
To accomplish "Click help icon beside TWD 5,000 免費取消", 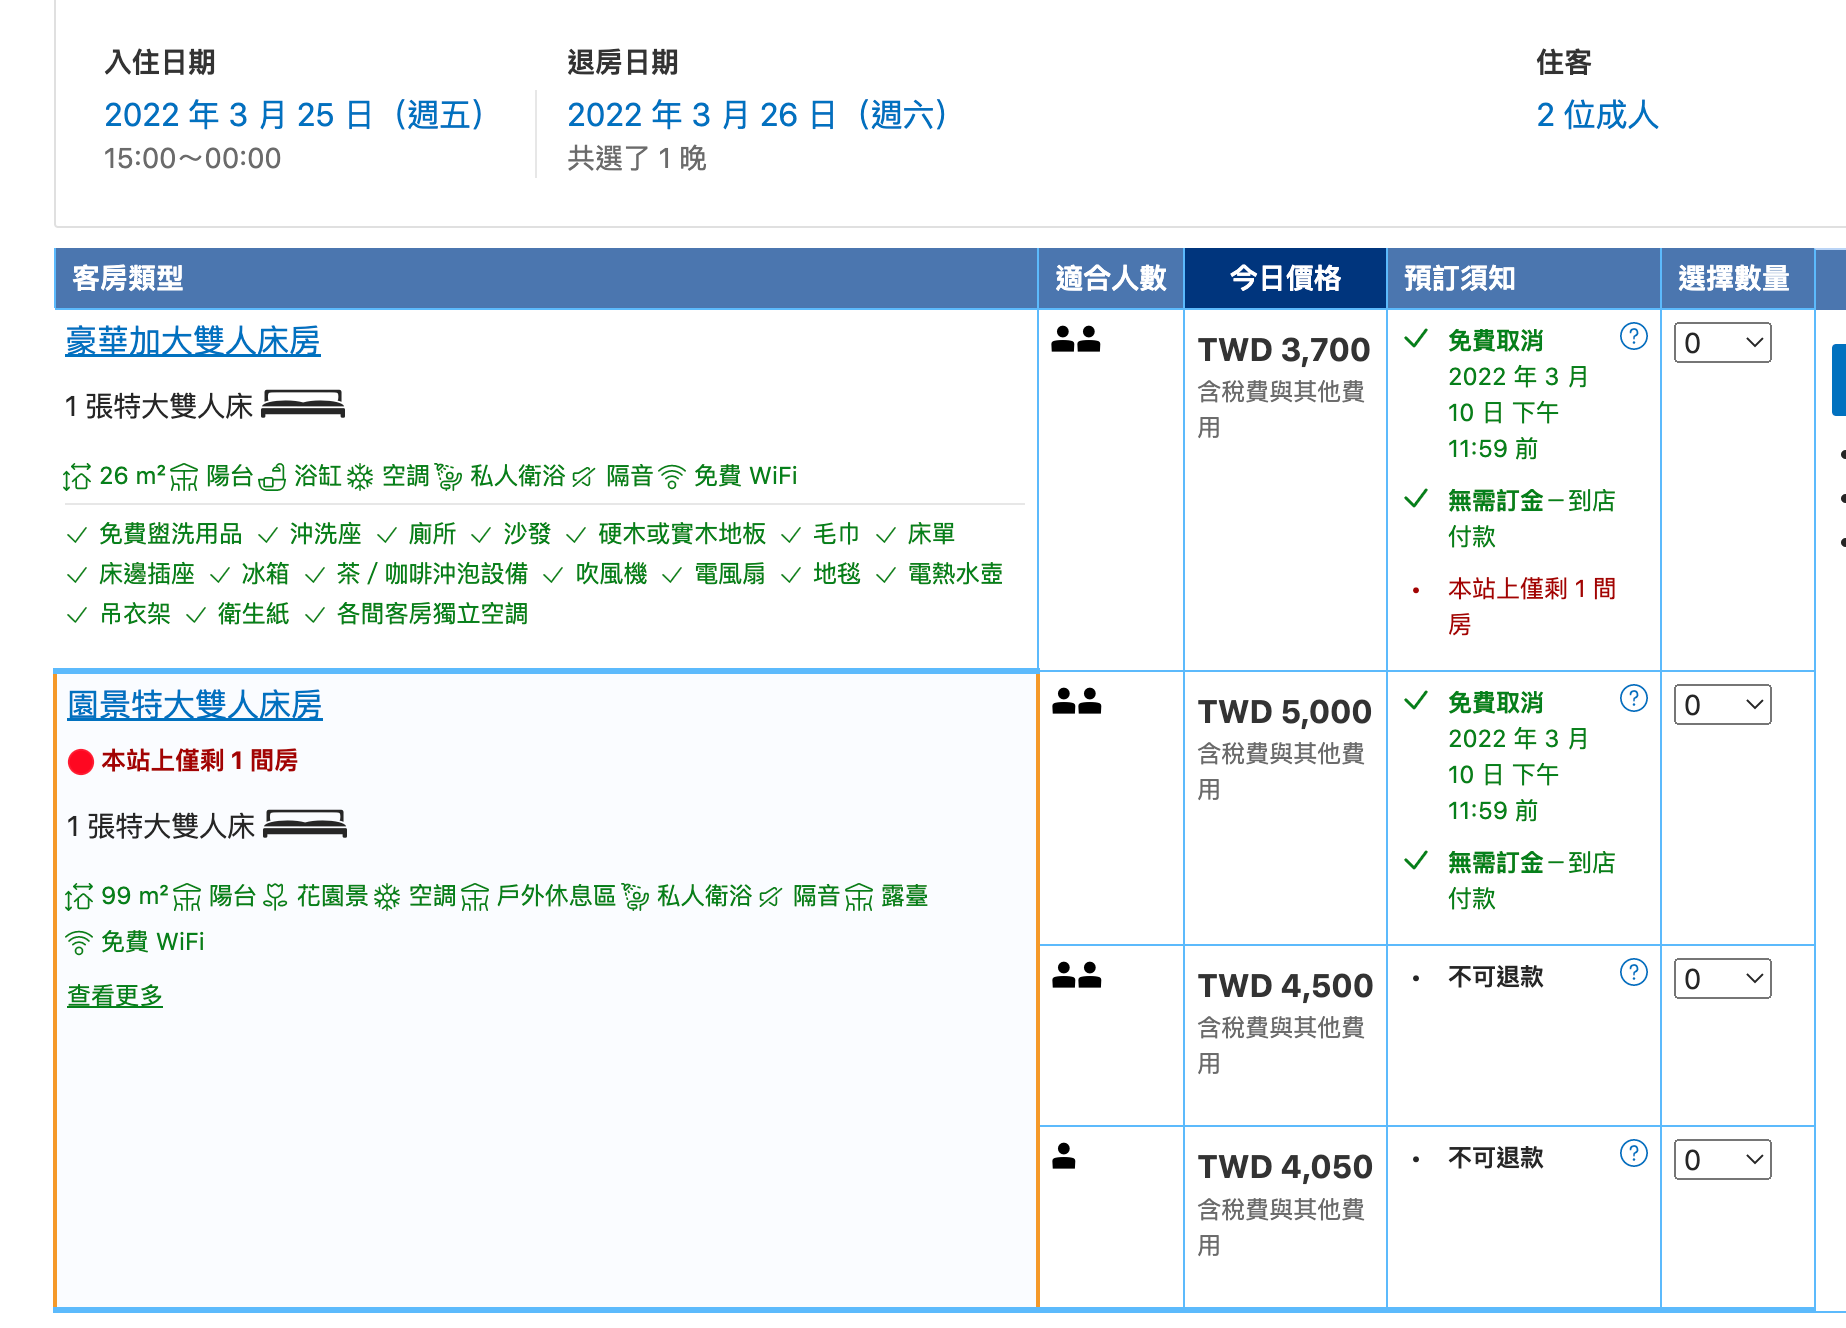I will (x=1633, y=699).
